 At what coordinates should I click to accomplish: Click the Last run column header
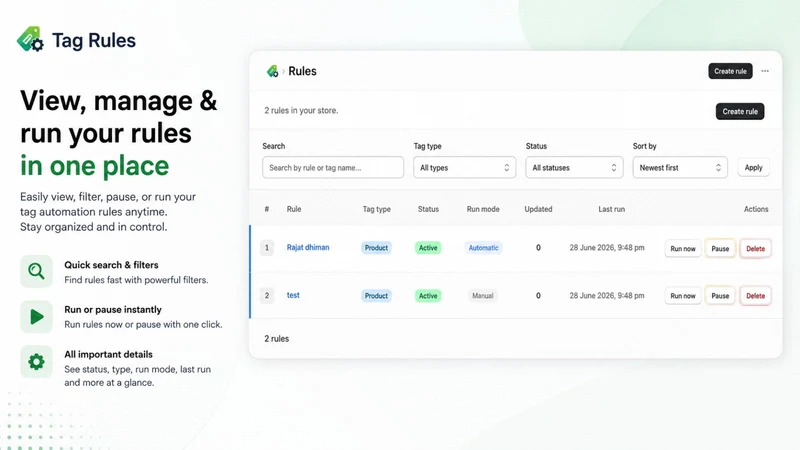pyautogui.click(x=611, y=209)
